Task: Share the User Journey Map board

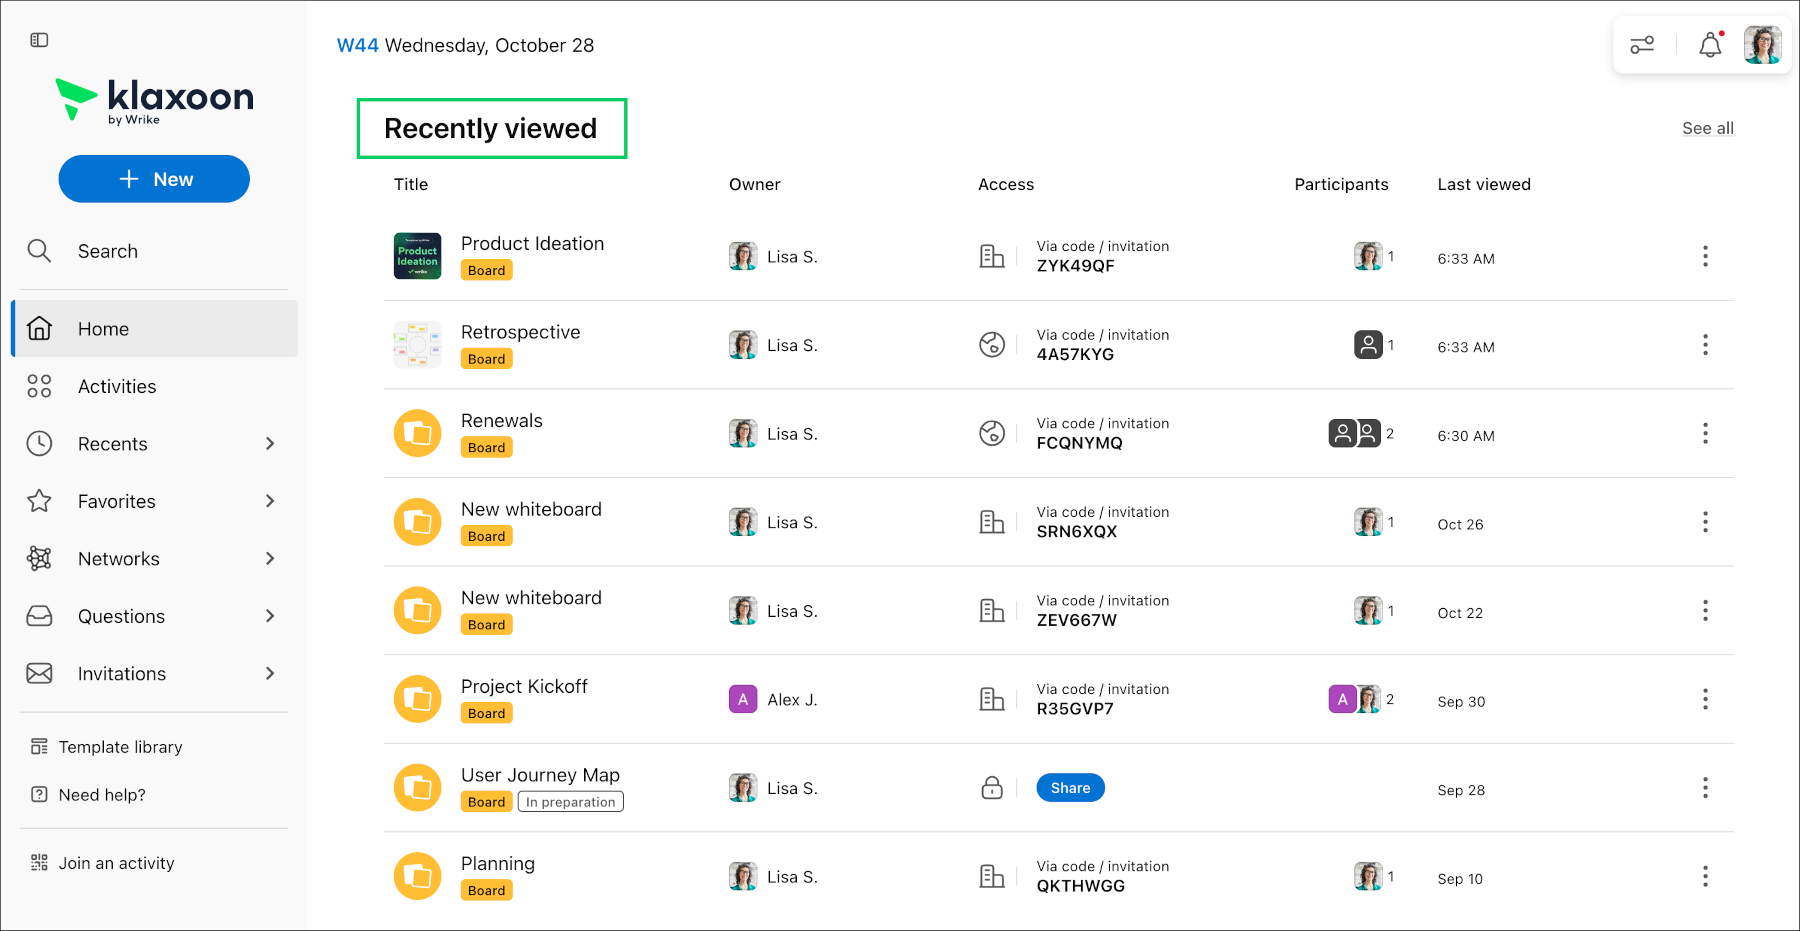Action: (x=1070, y=788)
